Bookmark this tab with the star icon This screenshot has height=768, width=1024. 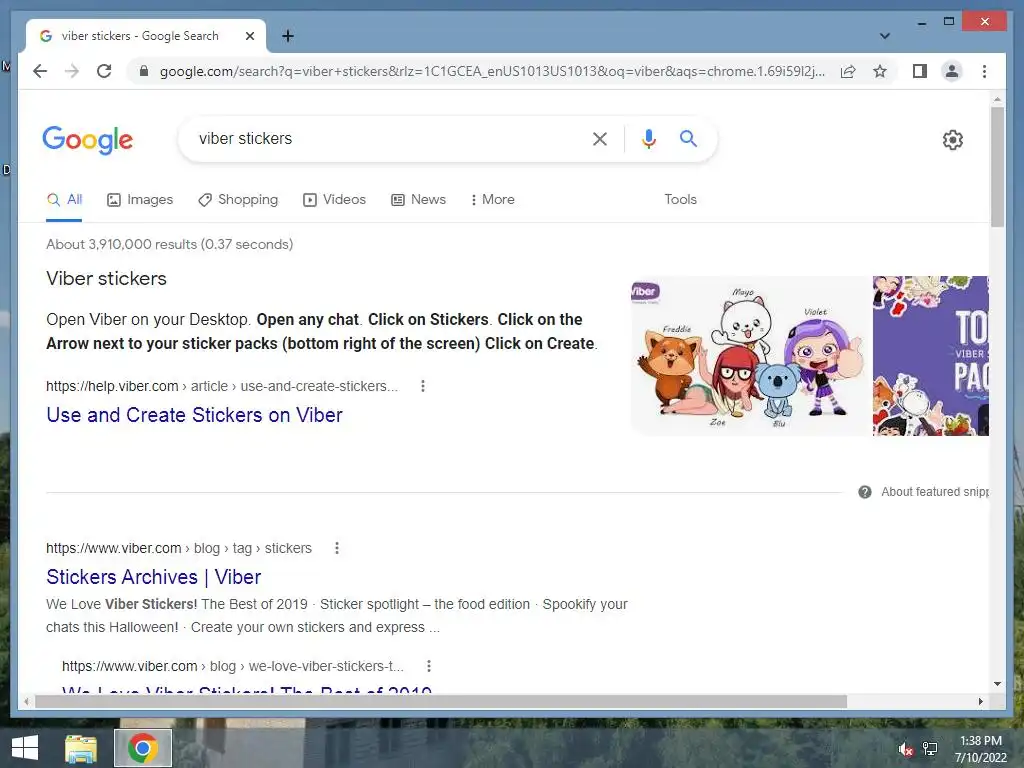pos(880,71)
